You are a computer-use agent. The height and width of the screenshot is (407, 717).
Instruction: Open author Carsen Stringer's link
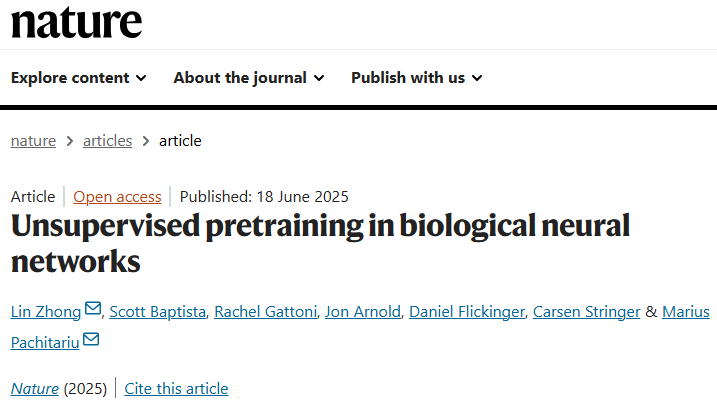point(586,311)
